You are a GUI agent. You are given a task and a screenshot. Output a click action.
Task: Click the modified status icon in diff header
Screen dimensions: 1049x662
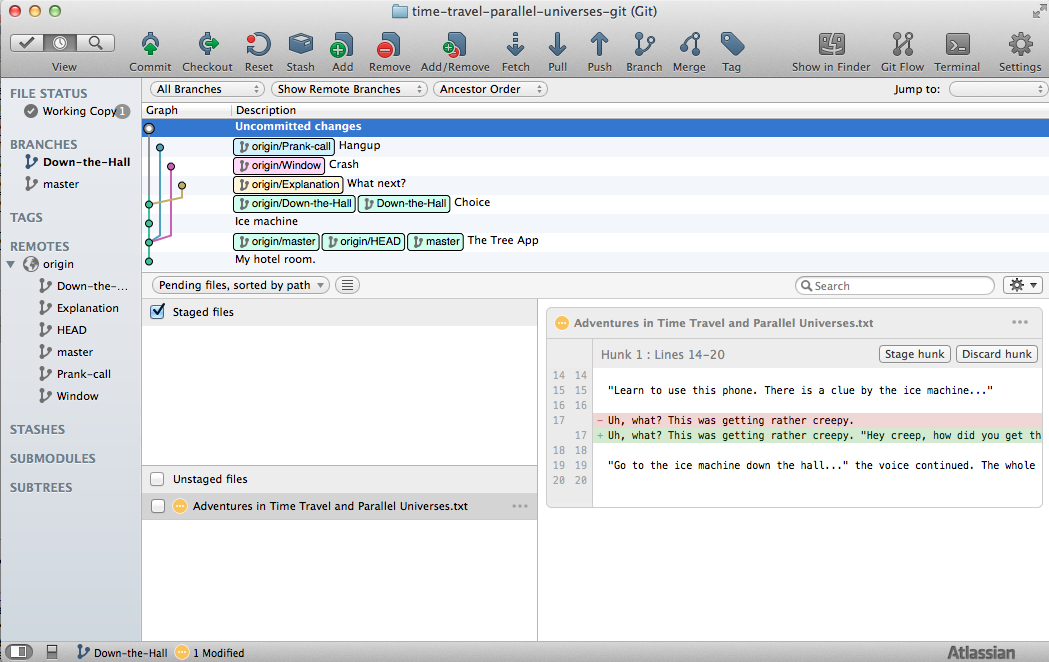tap(562, 323)
